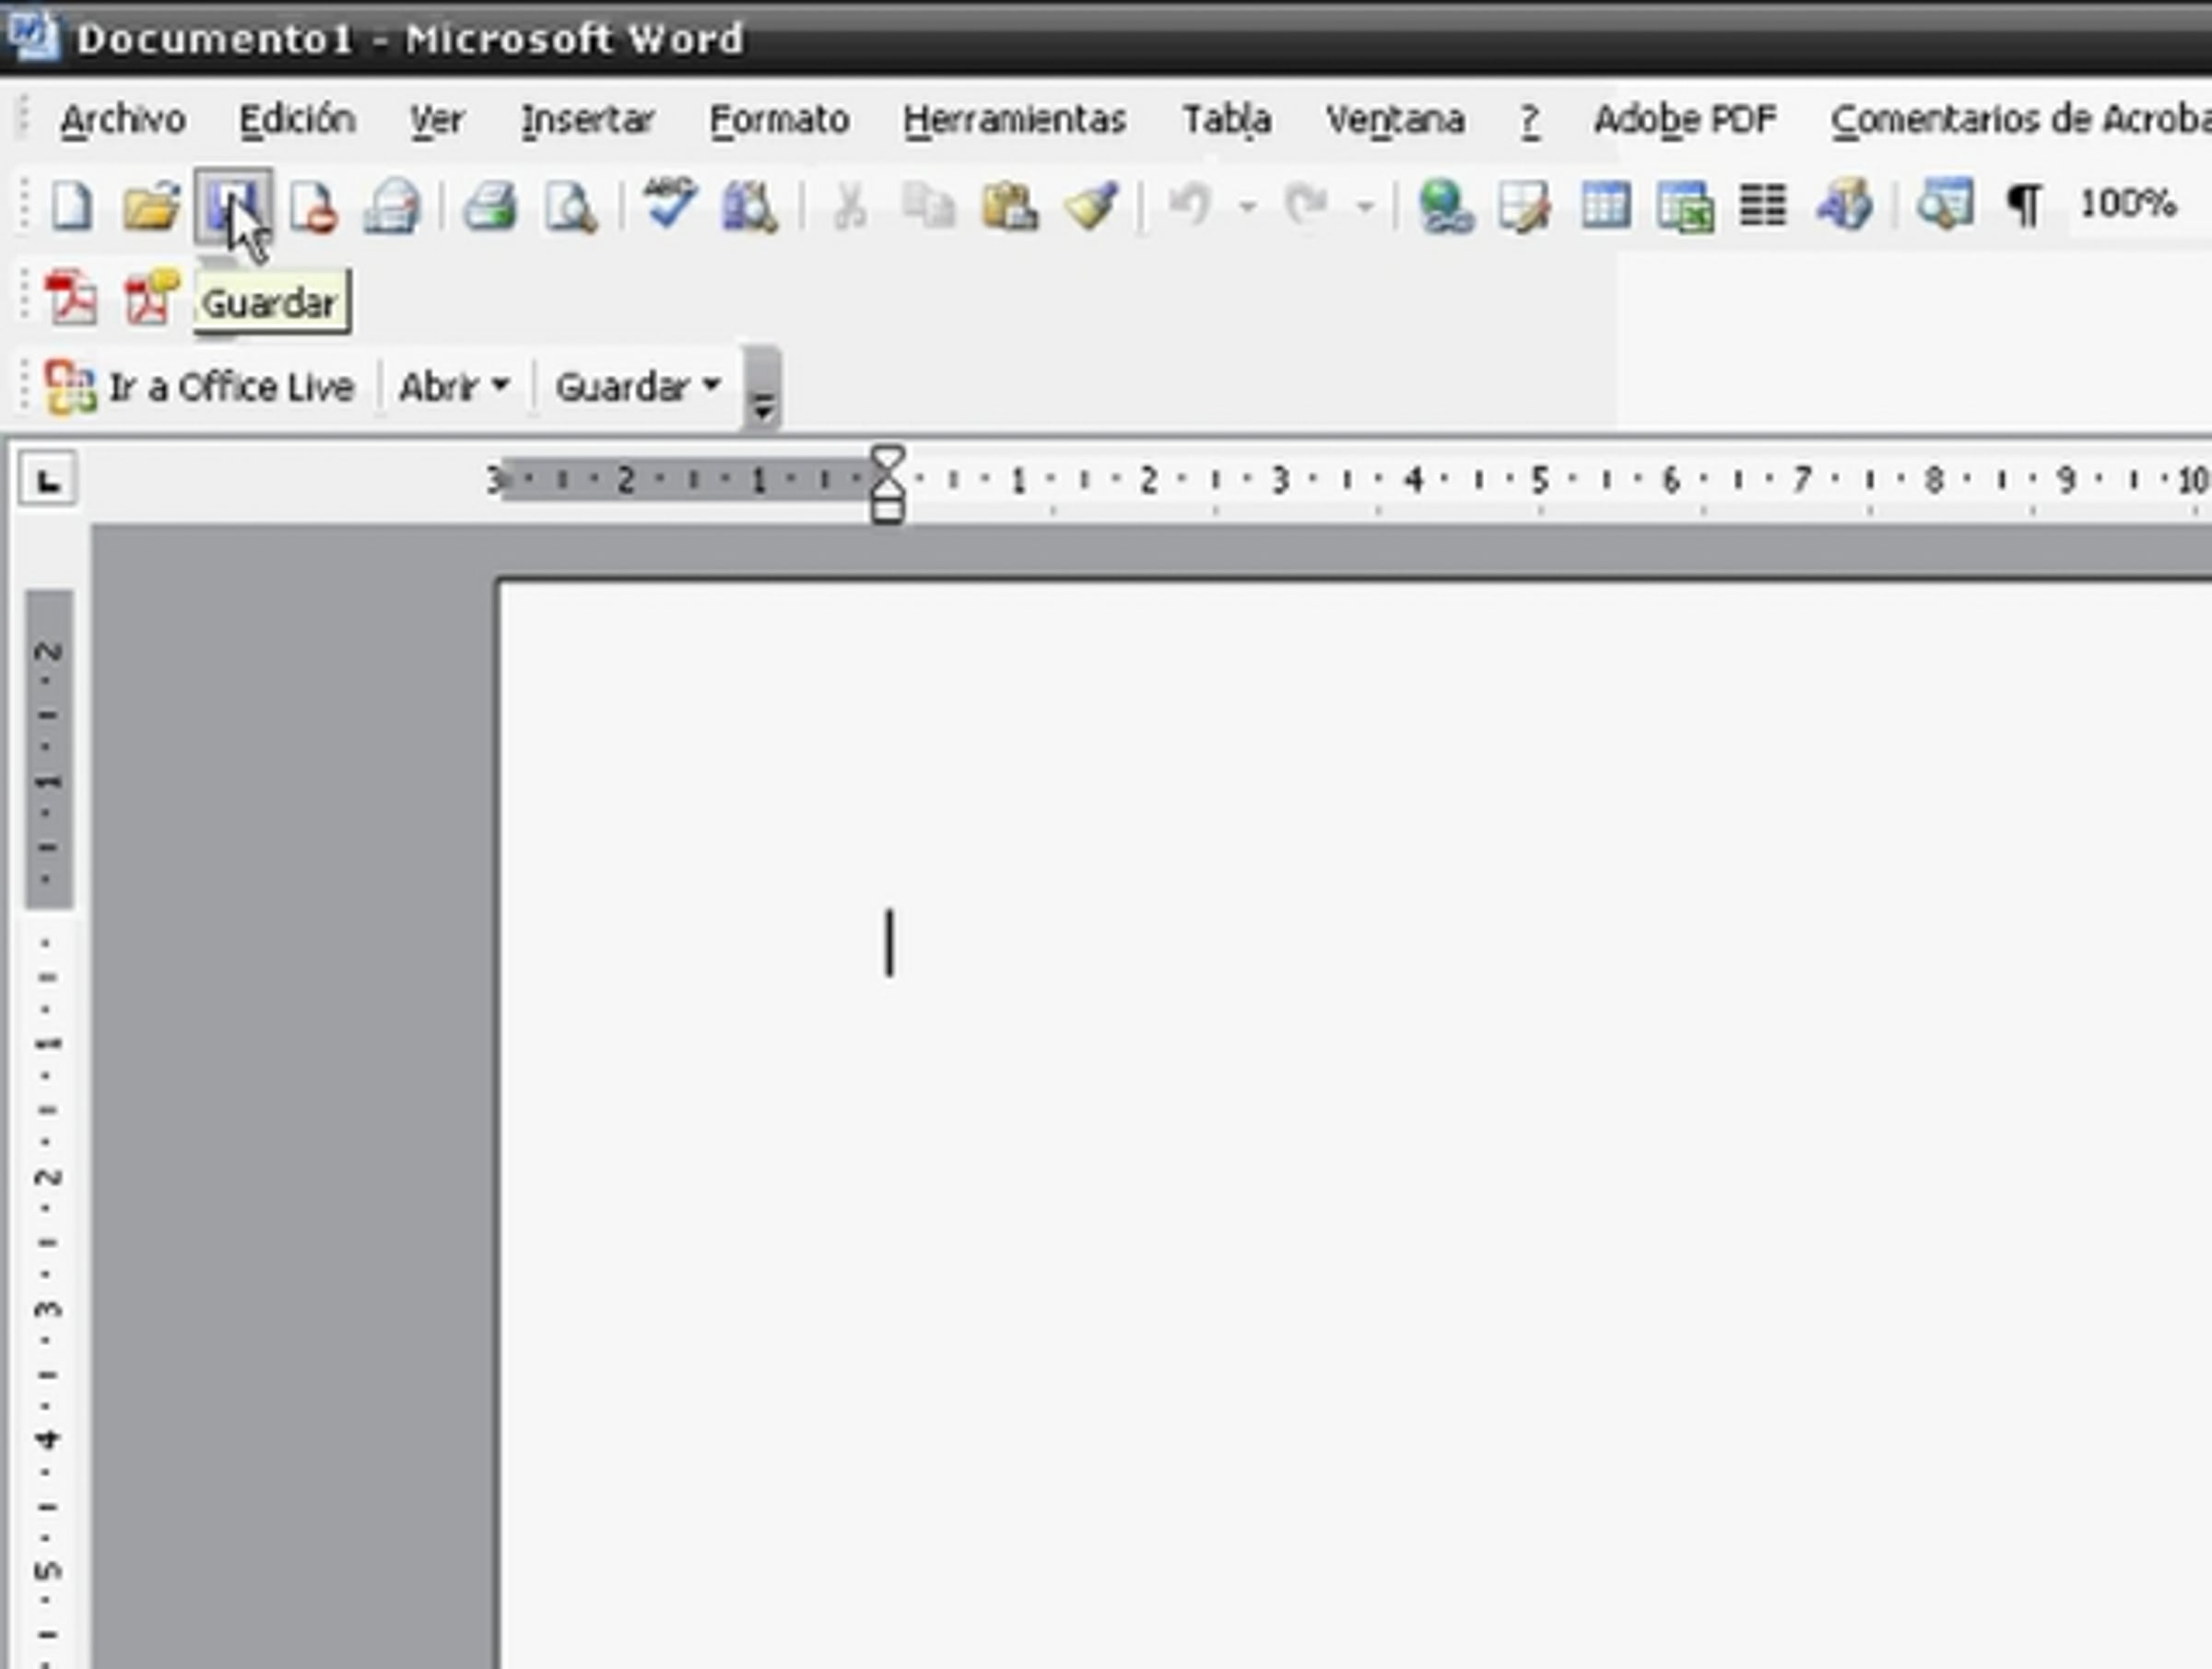Open Print Preview with the magnifier icon
Image resolution: width=2212 pixels, height=1669 pixels.
(570, 207)
